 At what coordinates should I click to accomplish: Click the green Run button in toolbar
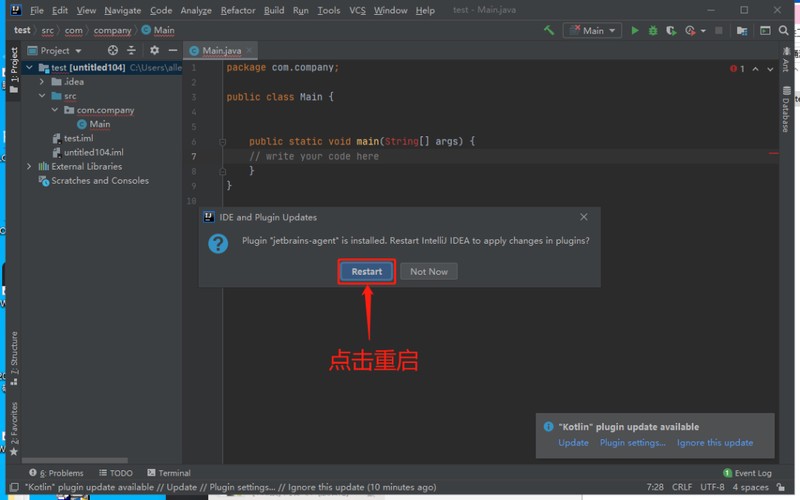click(634, 31)
